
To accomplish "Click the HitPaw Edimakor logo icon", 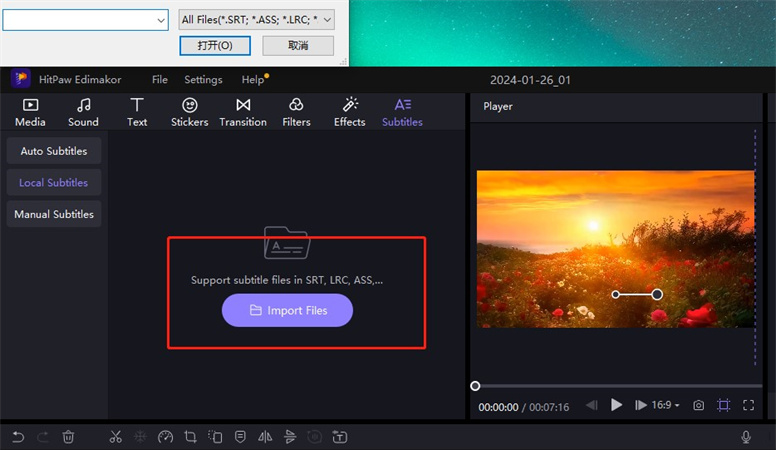I will click(21, 78).
